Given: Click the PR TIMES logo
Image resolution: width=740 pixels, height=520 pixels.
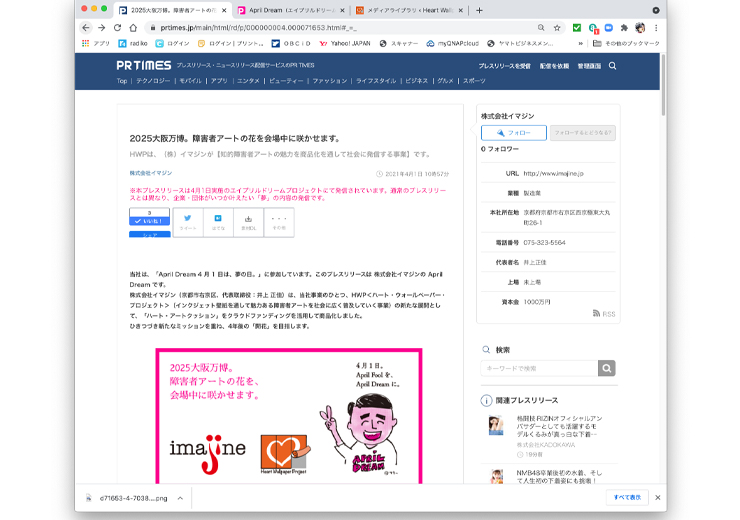Looking at the screenshot, I should click(x=143, y=66).
